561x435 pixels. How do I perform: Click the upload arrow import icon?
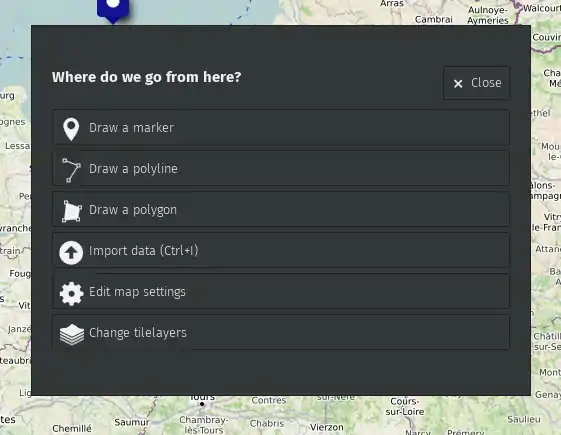click(x=71, y=253)
